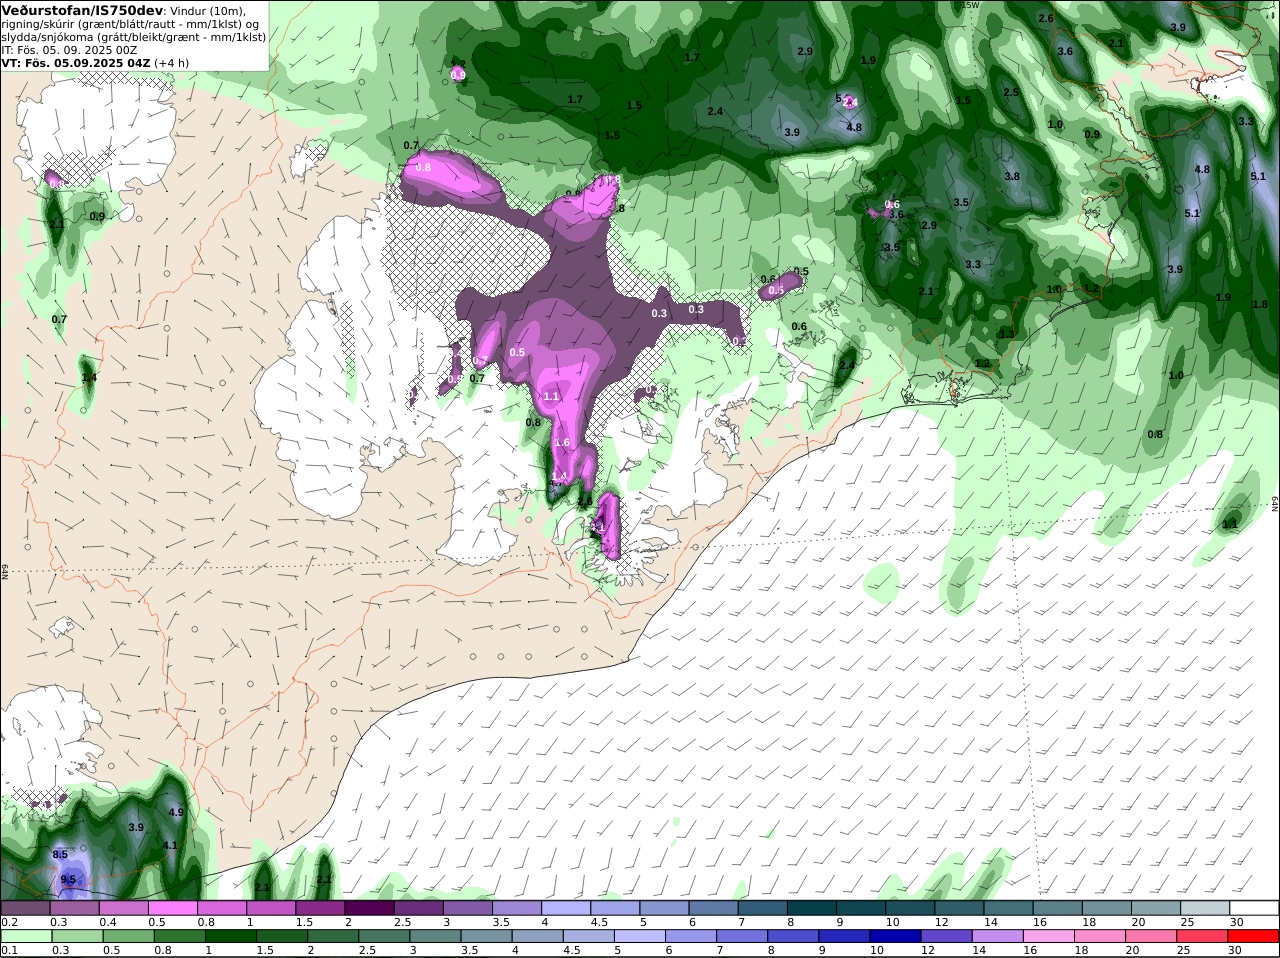The width and height of the screenshot is (1280, 958).
Task: Pick the darkest green rain swatch between 1 and 1.5
Action: coord(230,936)
